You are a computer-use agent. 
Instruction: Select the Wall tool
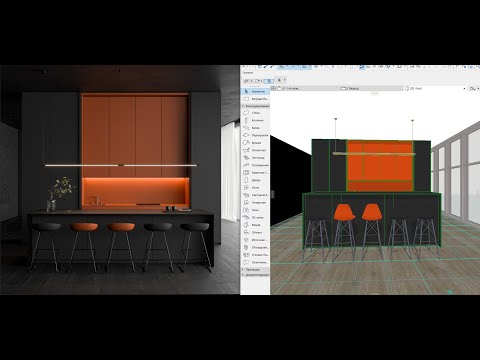coord(255,113)
